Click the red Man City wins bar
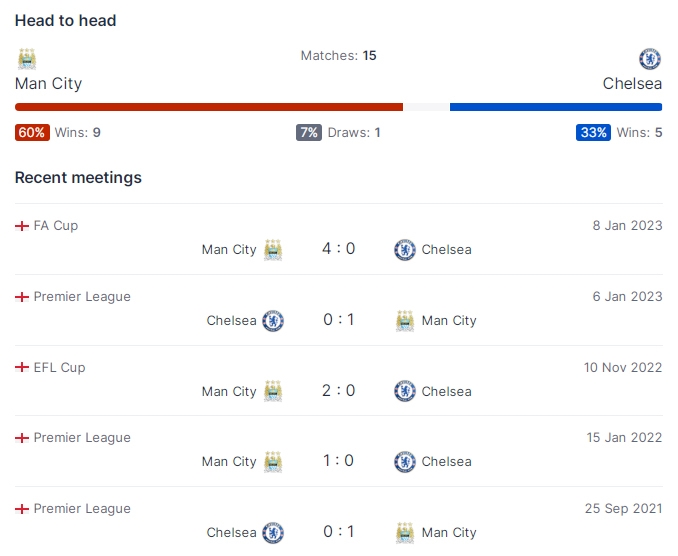The width and height of the screenshot is (678, 556). pos(209,107)
